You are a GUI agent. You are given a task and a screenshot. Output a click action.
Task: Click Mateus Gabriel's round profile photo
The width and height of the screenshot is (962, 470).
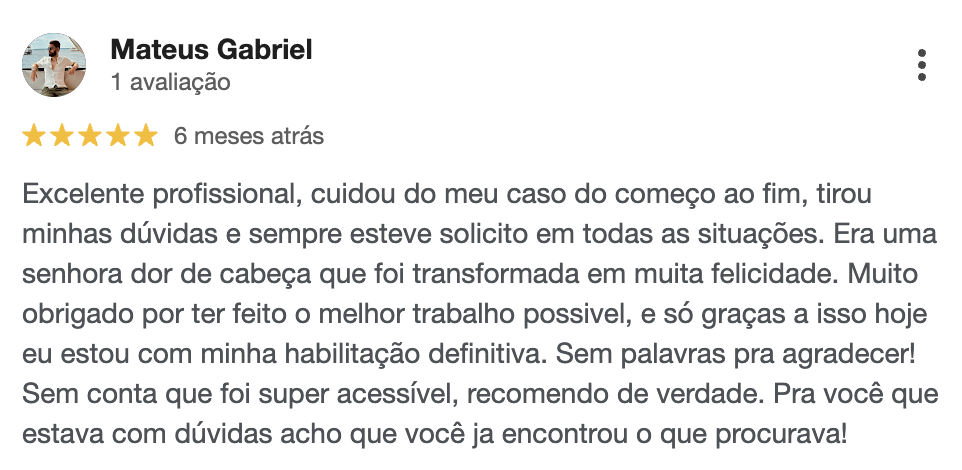click(x=54, y=65)
